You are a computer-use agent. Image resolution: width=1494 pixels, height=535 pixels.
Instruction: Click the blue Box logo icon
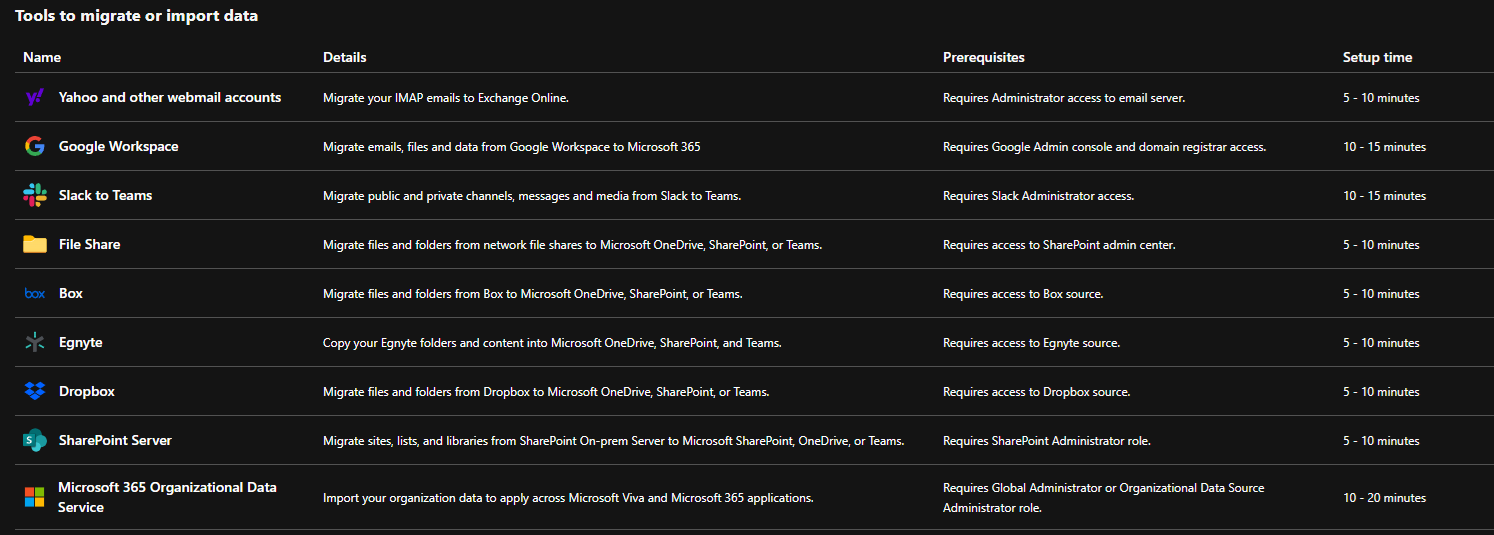click(34, 293)
